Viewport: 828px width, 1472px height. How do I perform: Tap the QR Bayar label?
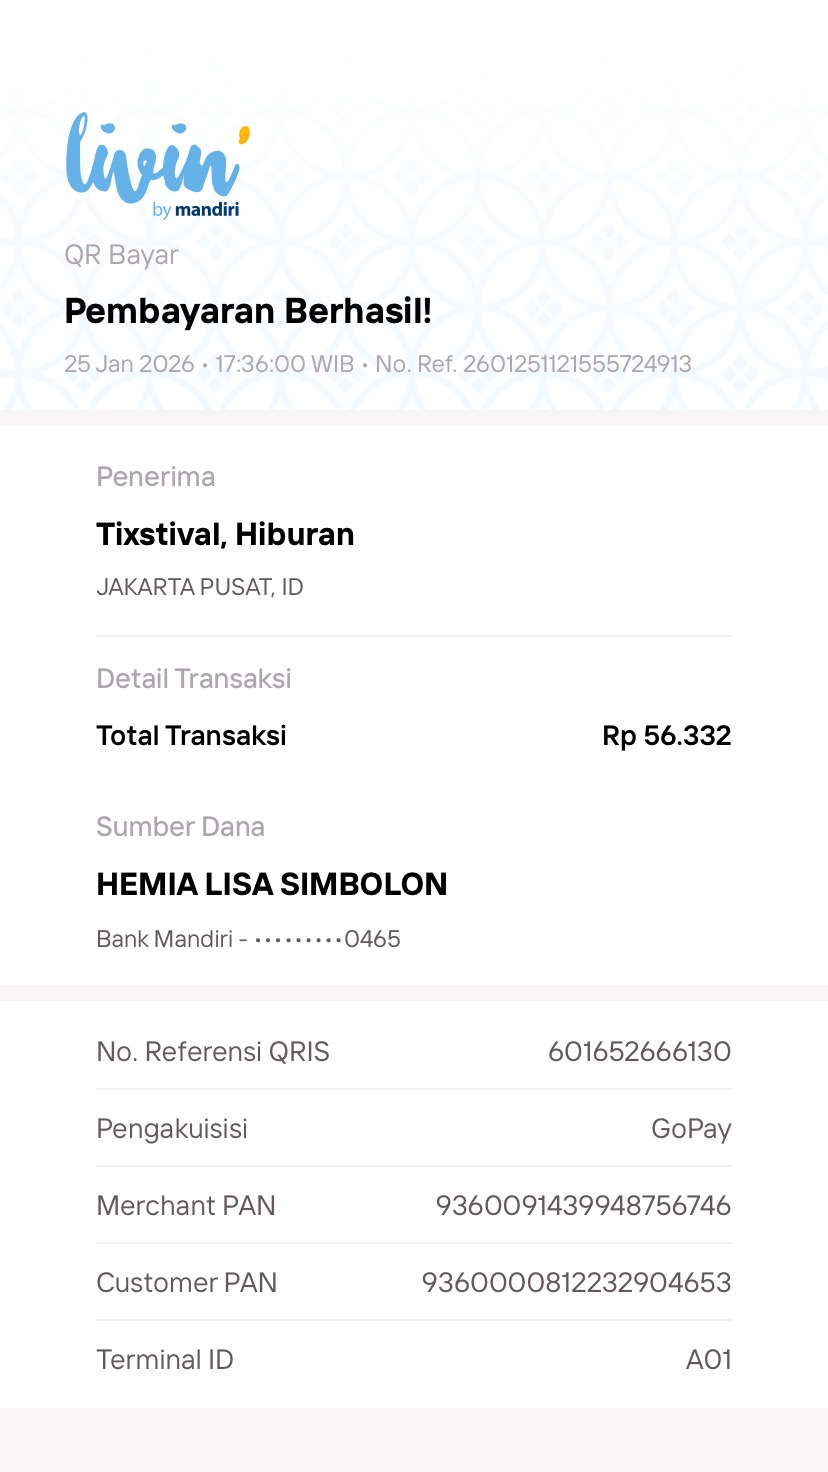[x=121, y=255]
